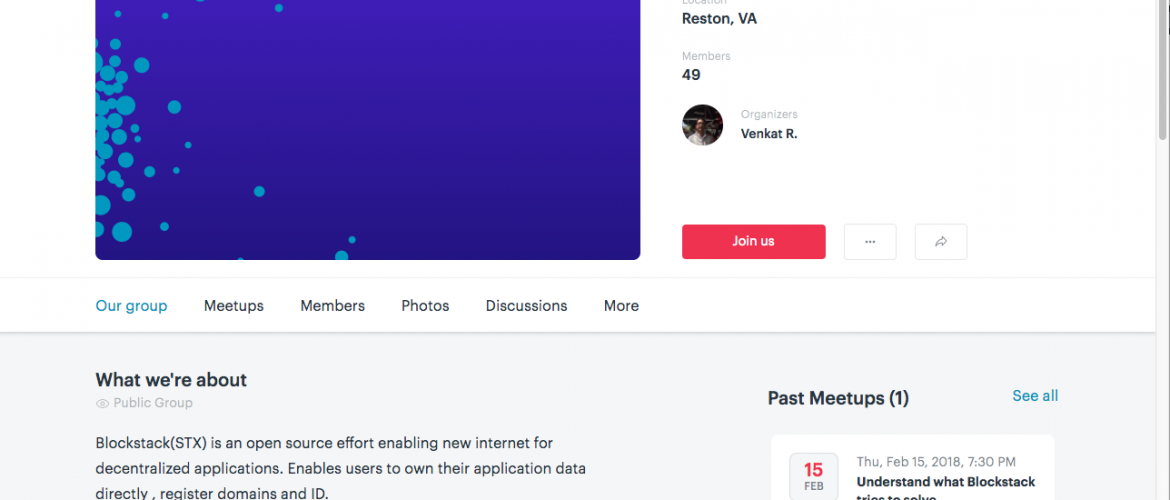Click Venkat R.'s organizer avatar photo
This screenshot has width=1170, height=500.
tap(702, 125)
